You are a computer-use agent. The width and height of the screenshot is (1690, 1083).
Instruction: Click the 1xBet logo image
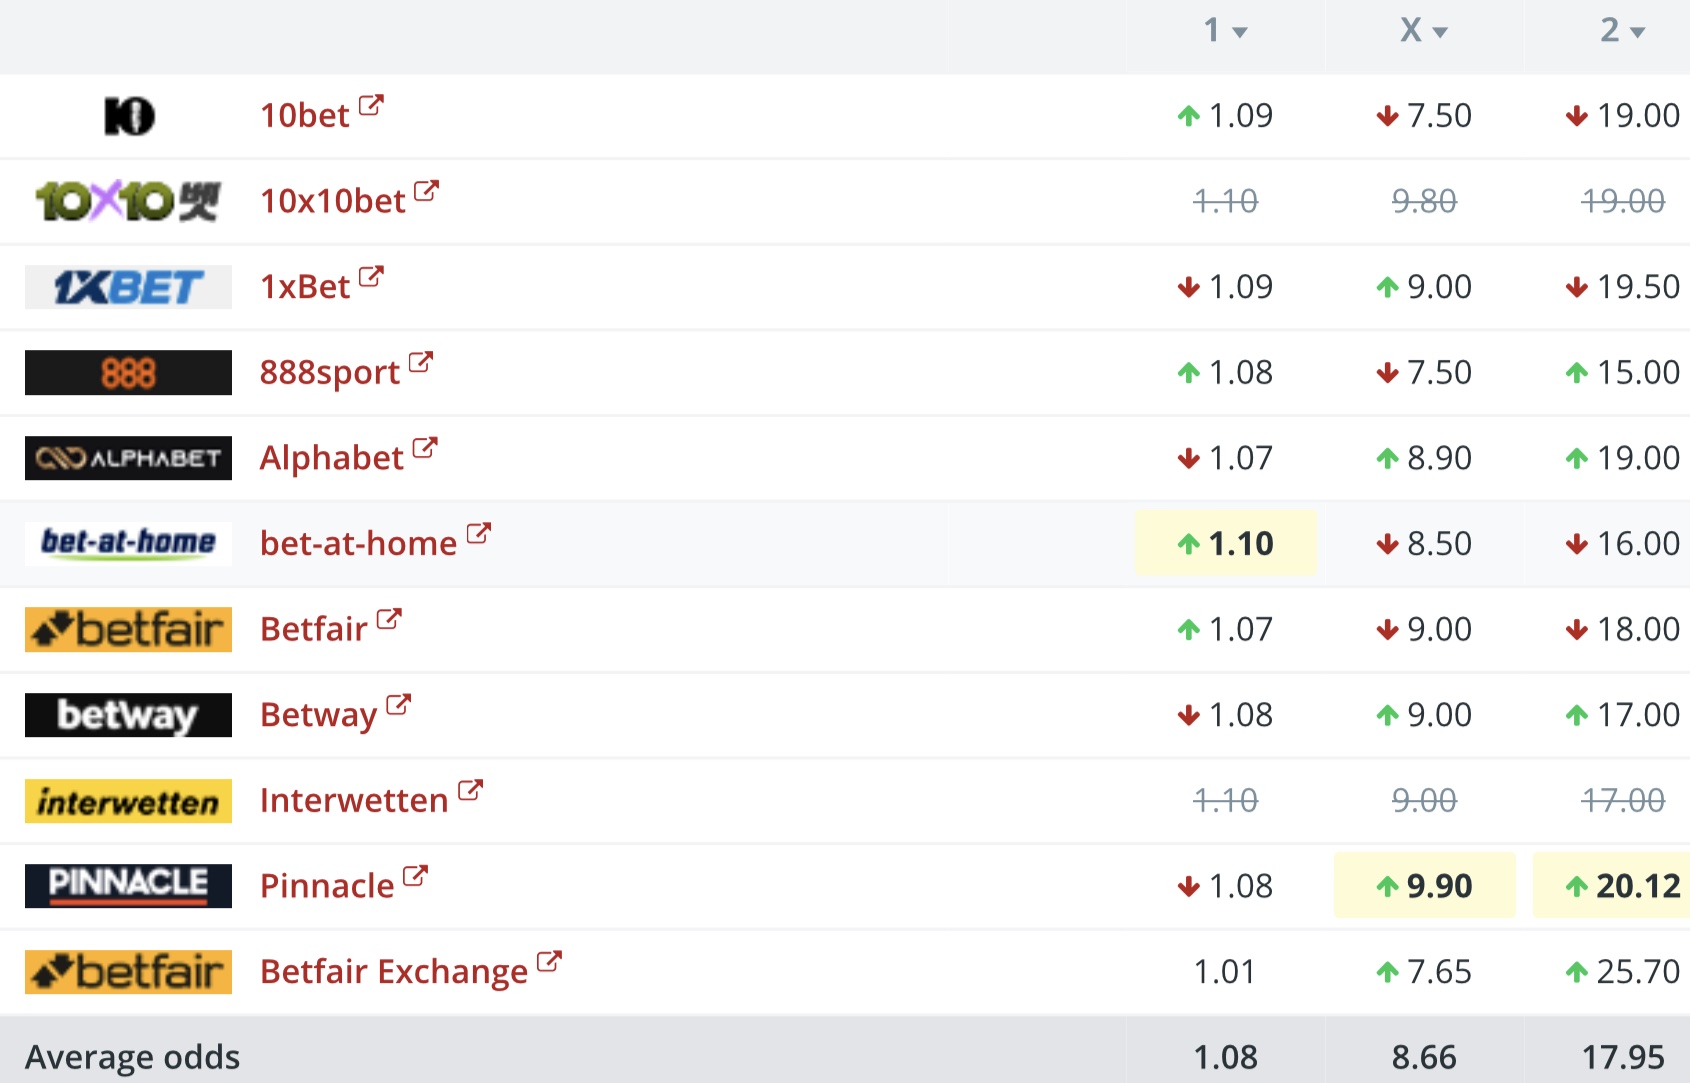[128, 287]
